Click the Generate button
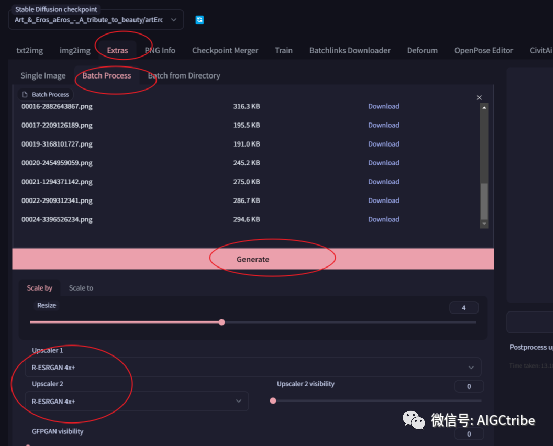Image resolution: width=553 pixels, height=446 pixels. pyautogui.click(x=253, y=259)
